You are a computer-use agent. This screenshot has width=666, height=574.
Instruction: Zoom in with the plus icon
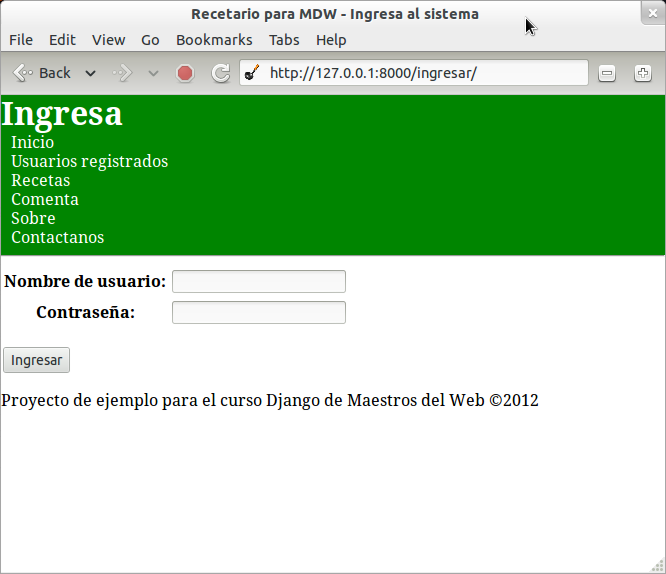pyautogui.click(x=643, y=73)
